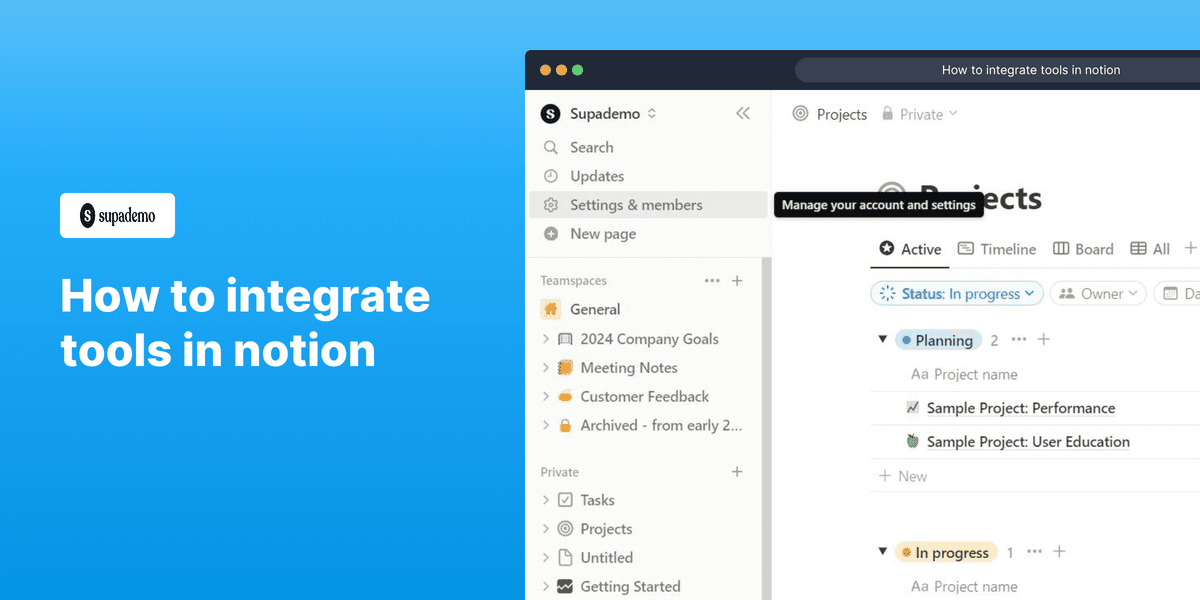Open the Archived - from early 2... locked page
Image resolution: width=1200 pixels, height=600 pixels.
coord(660,425)
